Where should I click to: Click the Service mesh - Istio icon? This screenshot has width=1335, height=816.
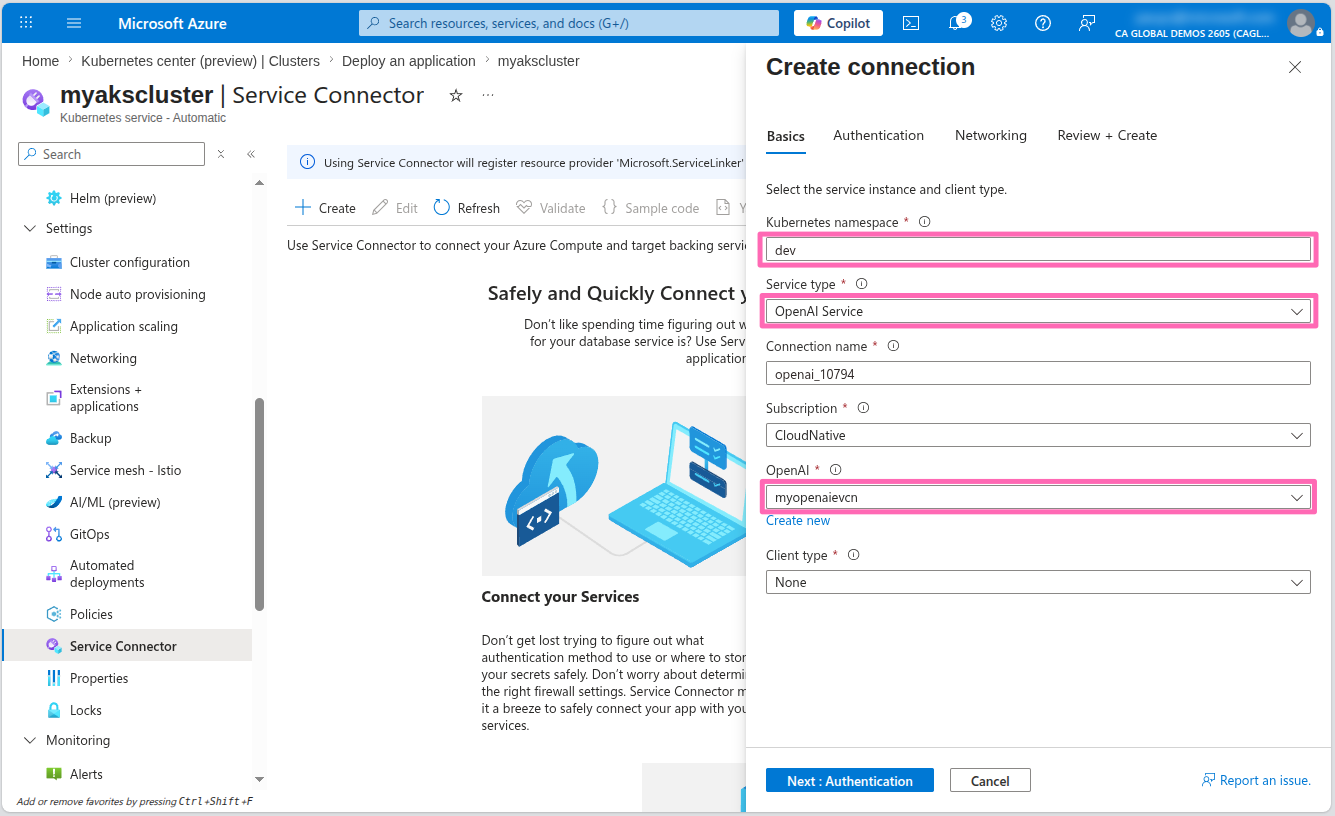pos(54,470)
